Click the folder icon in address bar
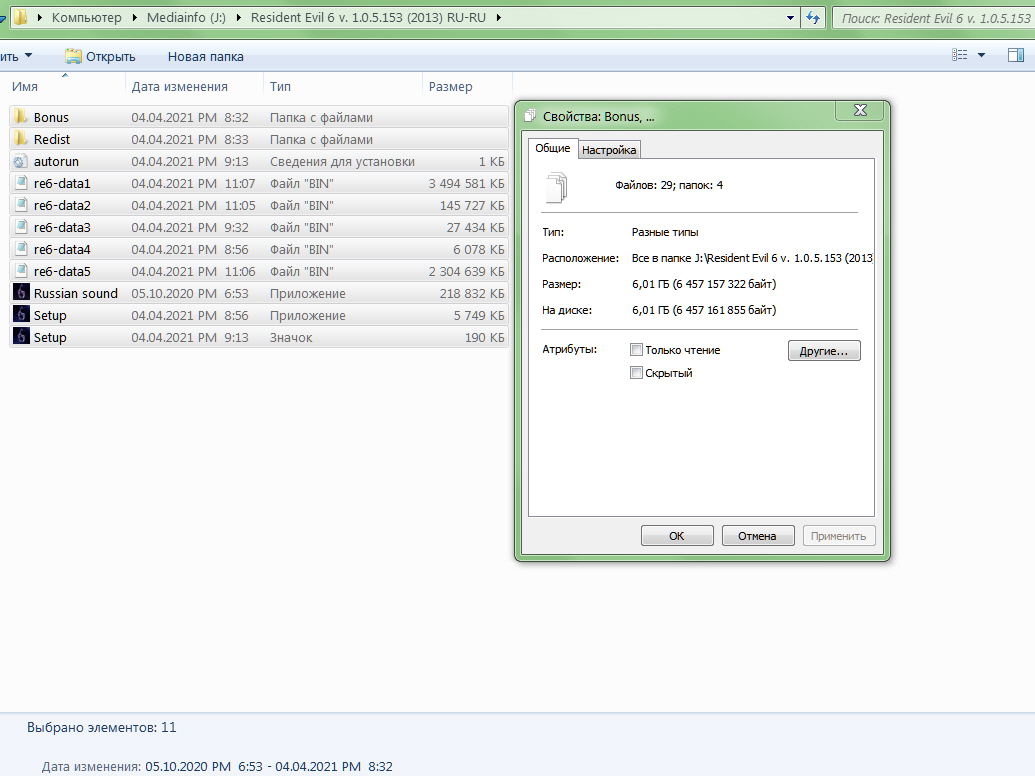Screen dimensions: 1035x776 (x=20, y=17)
